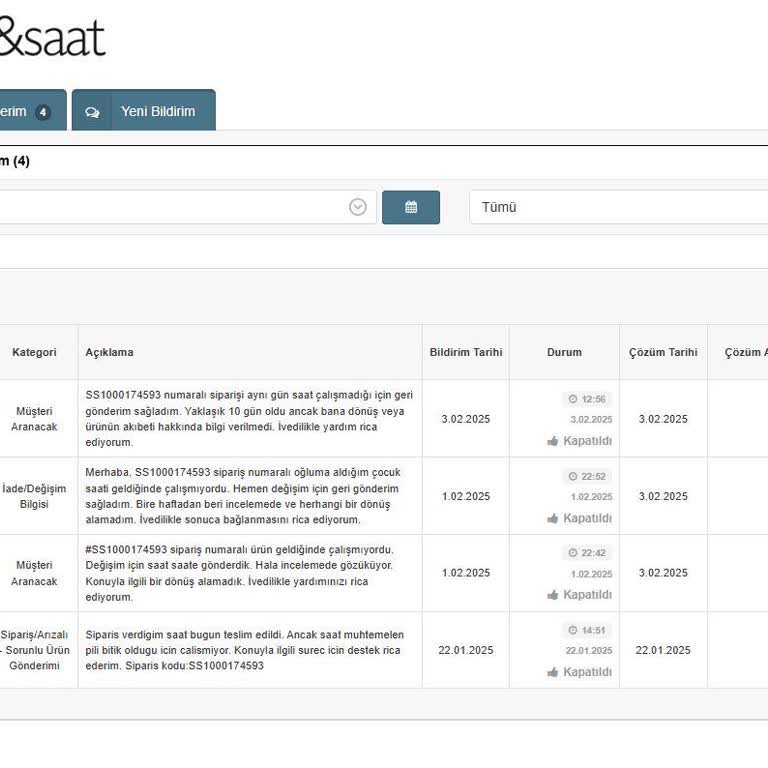Open the Tümü filter dropdown
768x768 pixels.
(618, 207)
